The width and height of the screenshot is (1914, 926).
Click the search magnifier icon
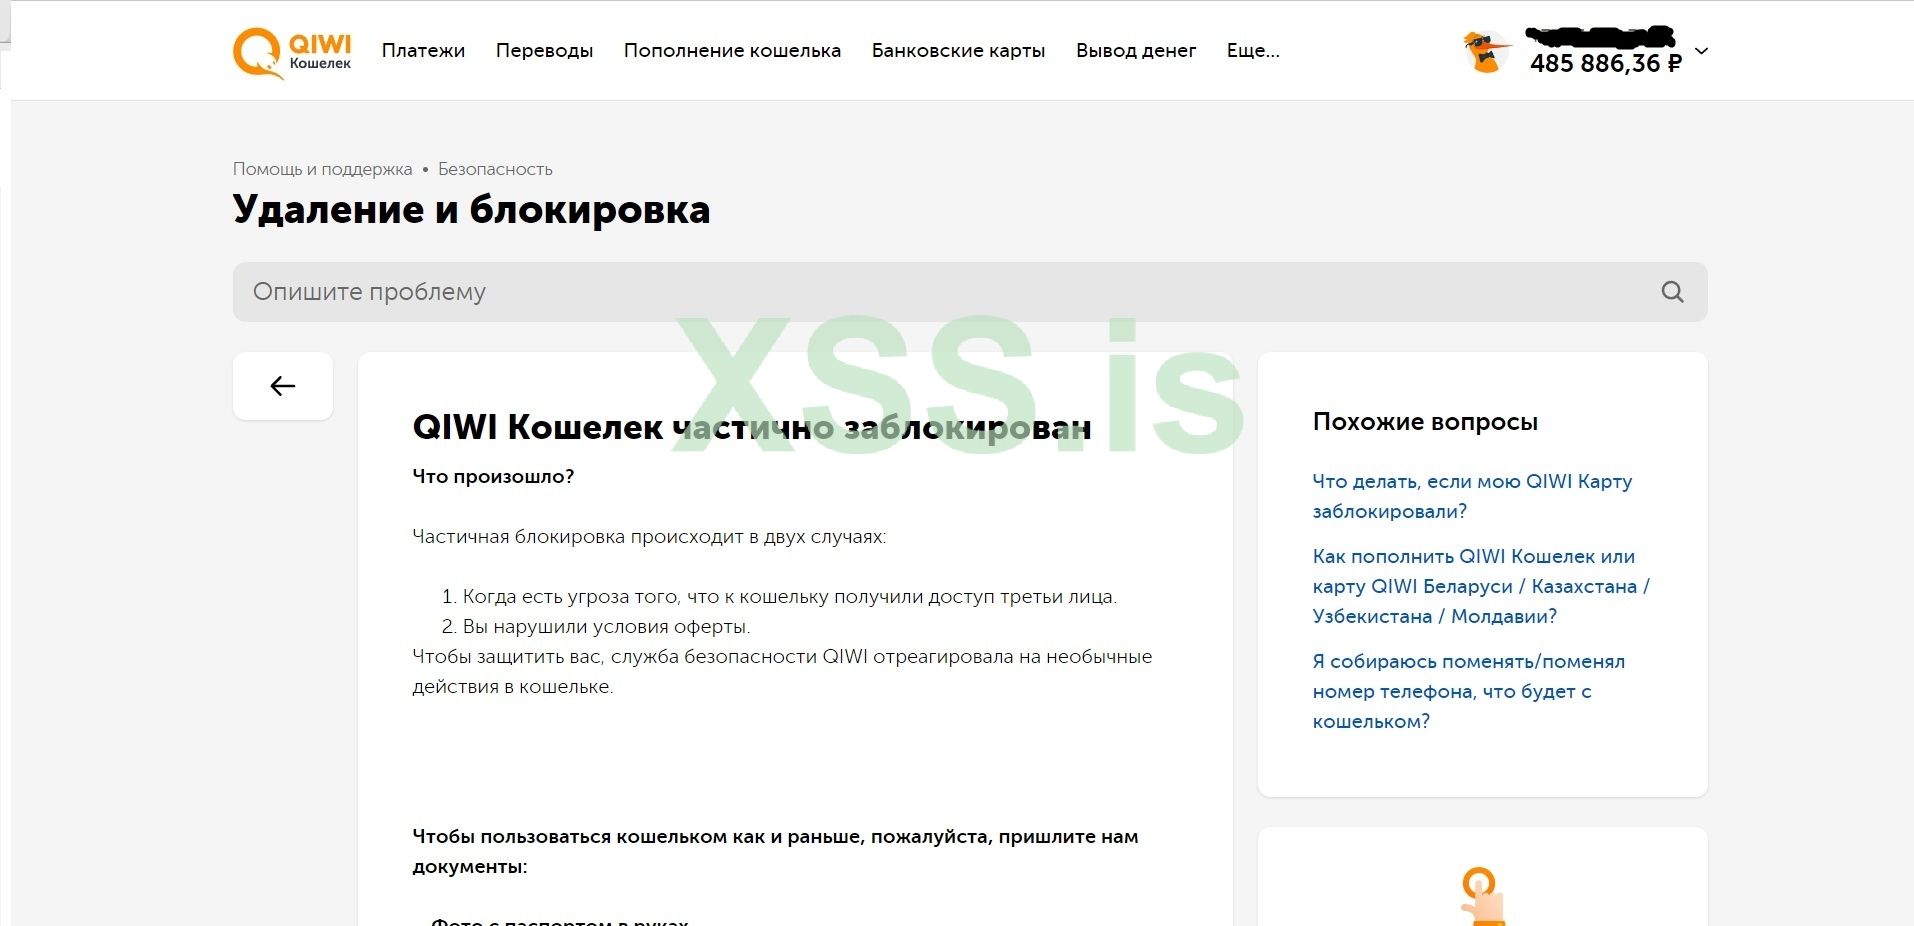pos(1673,292)
